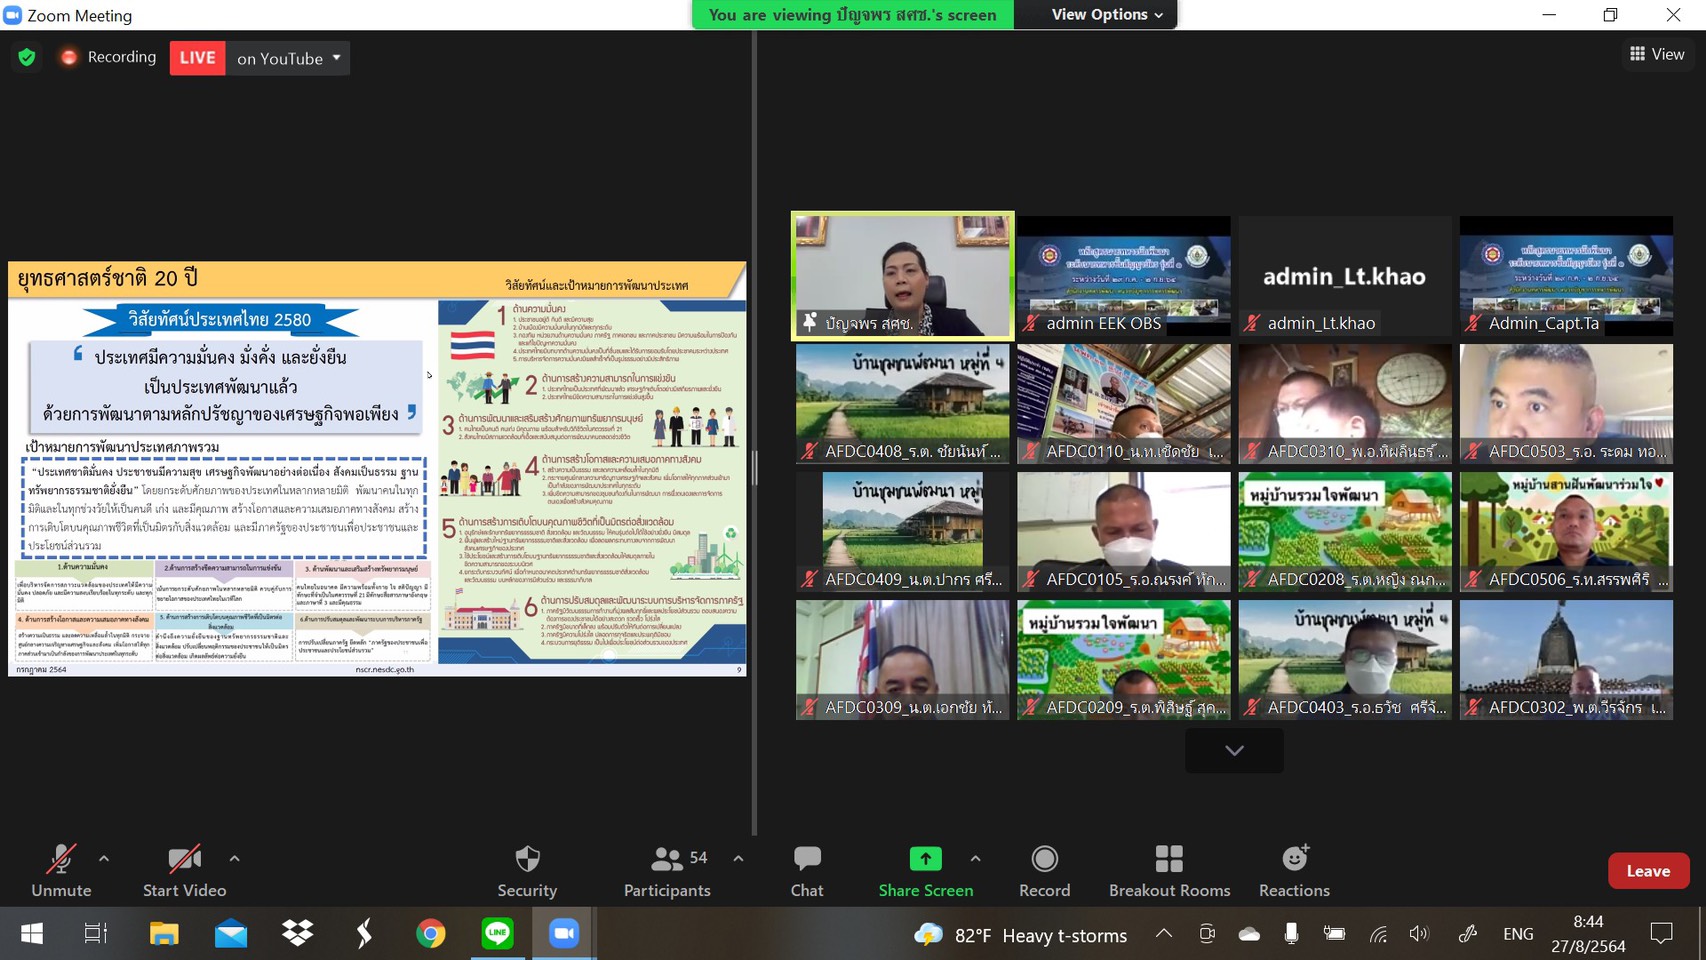
Task: Click the pin icon on ปัญจพร สศช. tile
Action: pos(810,322)
